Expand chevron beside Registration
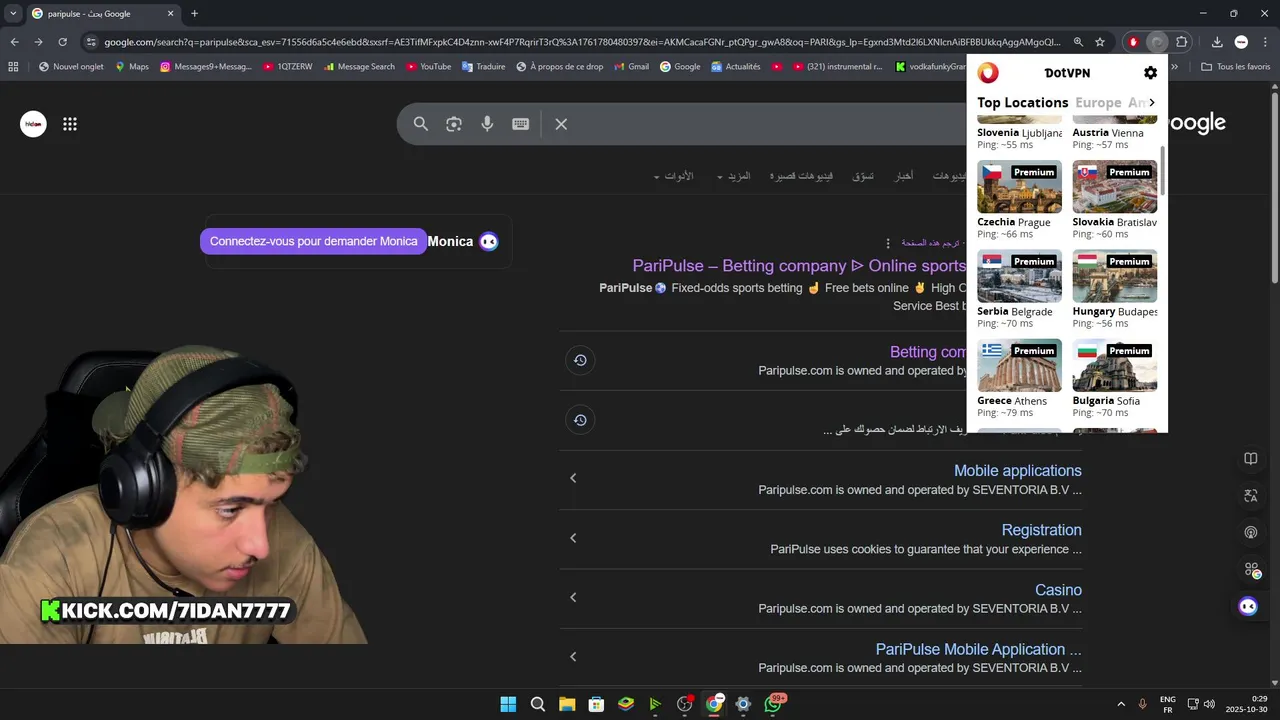Screen dimensions: 1280x720 tap(573, 538)
